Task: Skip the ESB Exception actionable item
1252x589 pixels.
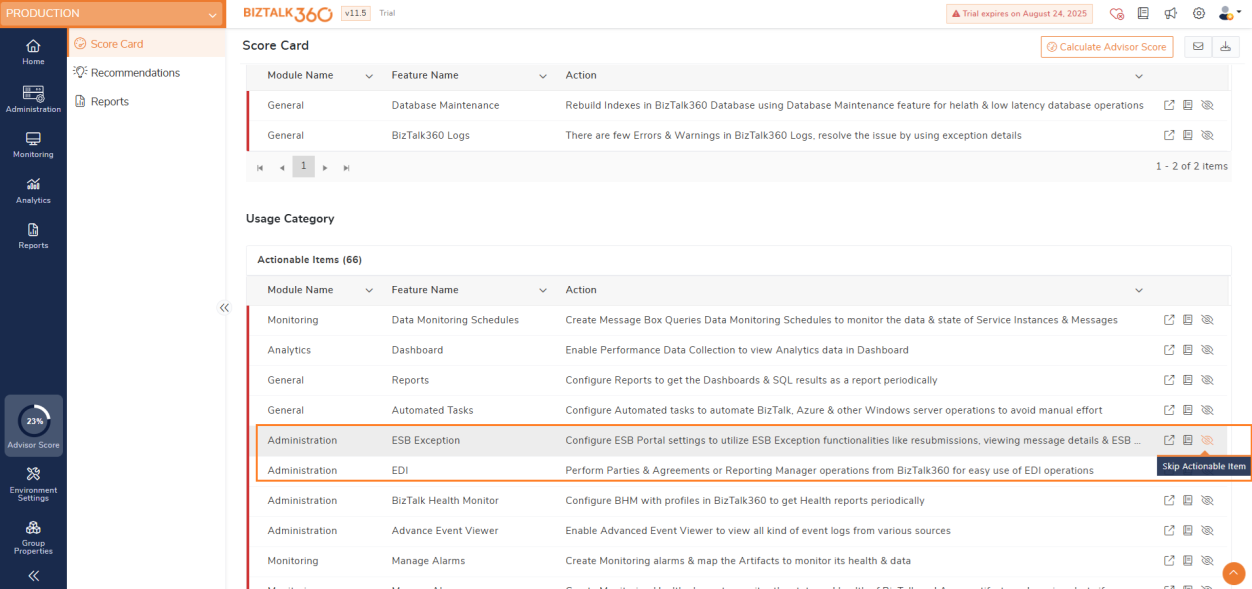Action: 1207,440
